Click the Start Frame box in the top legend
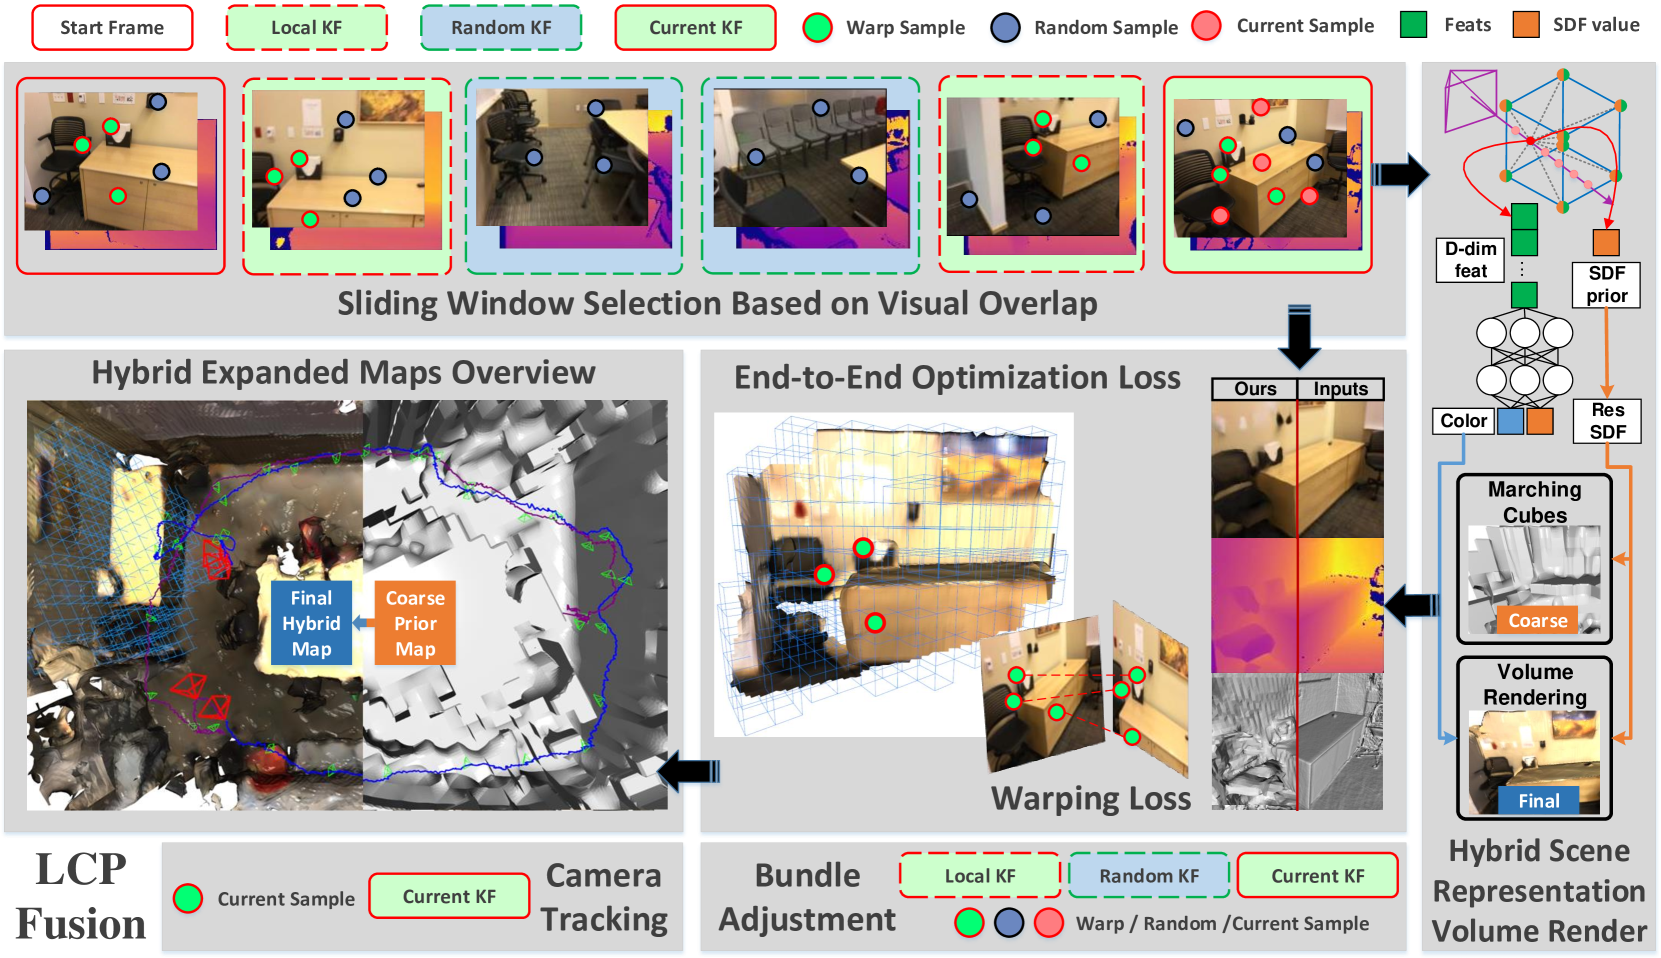The height and width of the screenshot is (958, 1661). [x=112, y=28]
